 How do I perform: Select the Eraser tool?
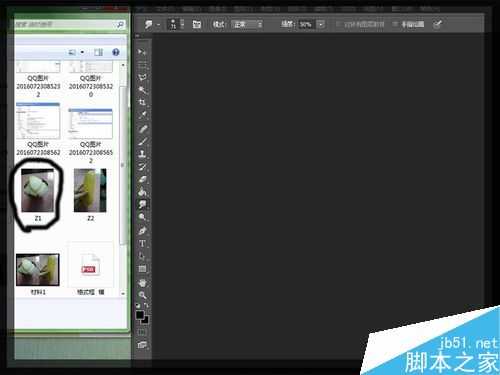[x=142, y=179]
